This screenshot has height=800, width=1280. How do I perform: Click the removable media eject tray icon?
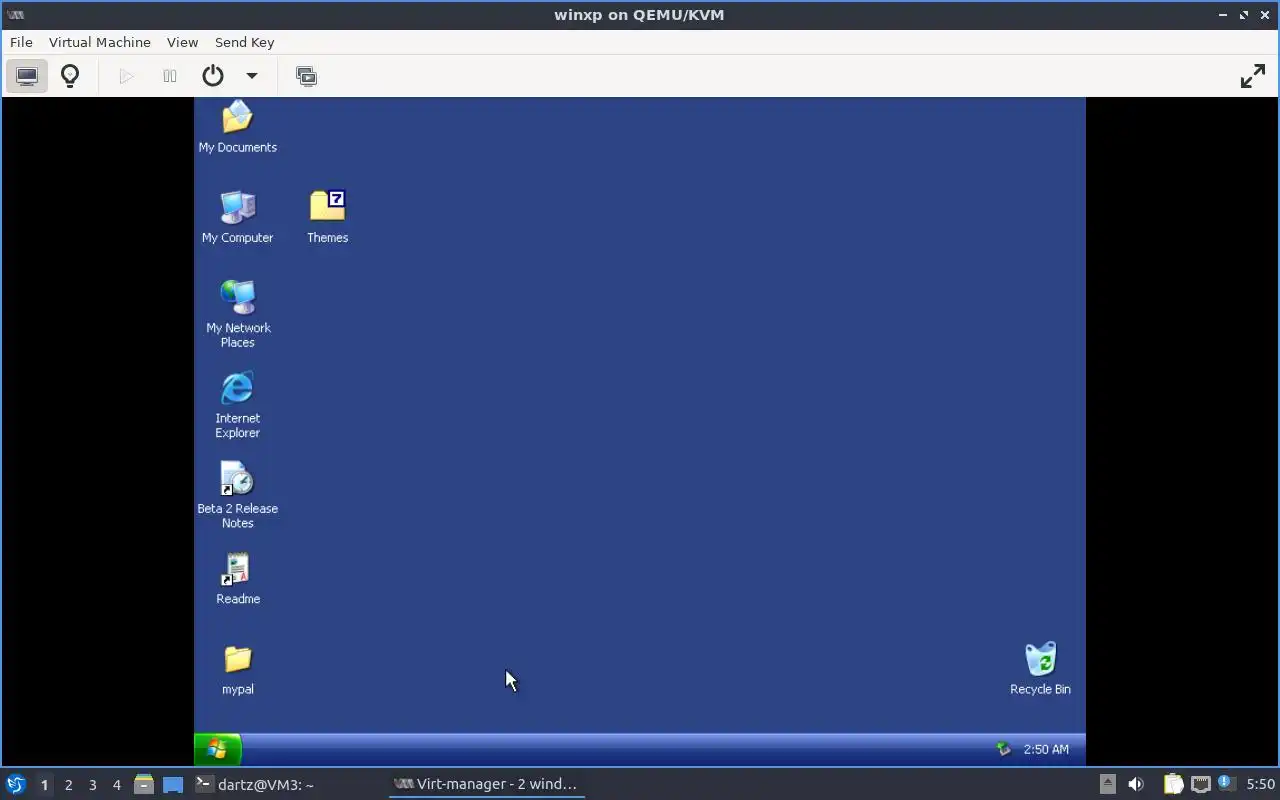point(1107,784)
